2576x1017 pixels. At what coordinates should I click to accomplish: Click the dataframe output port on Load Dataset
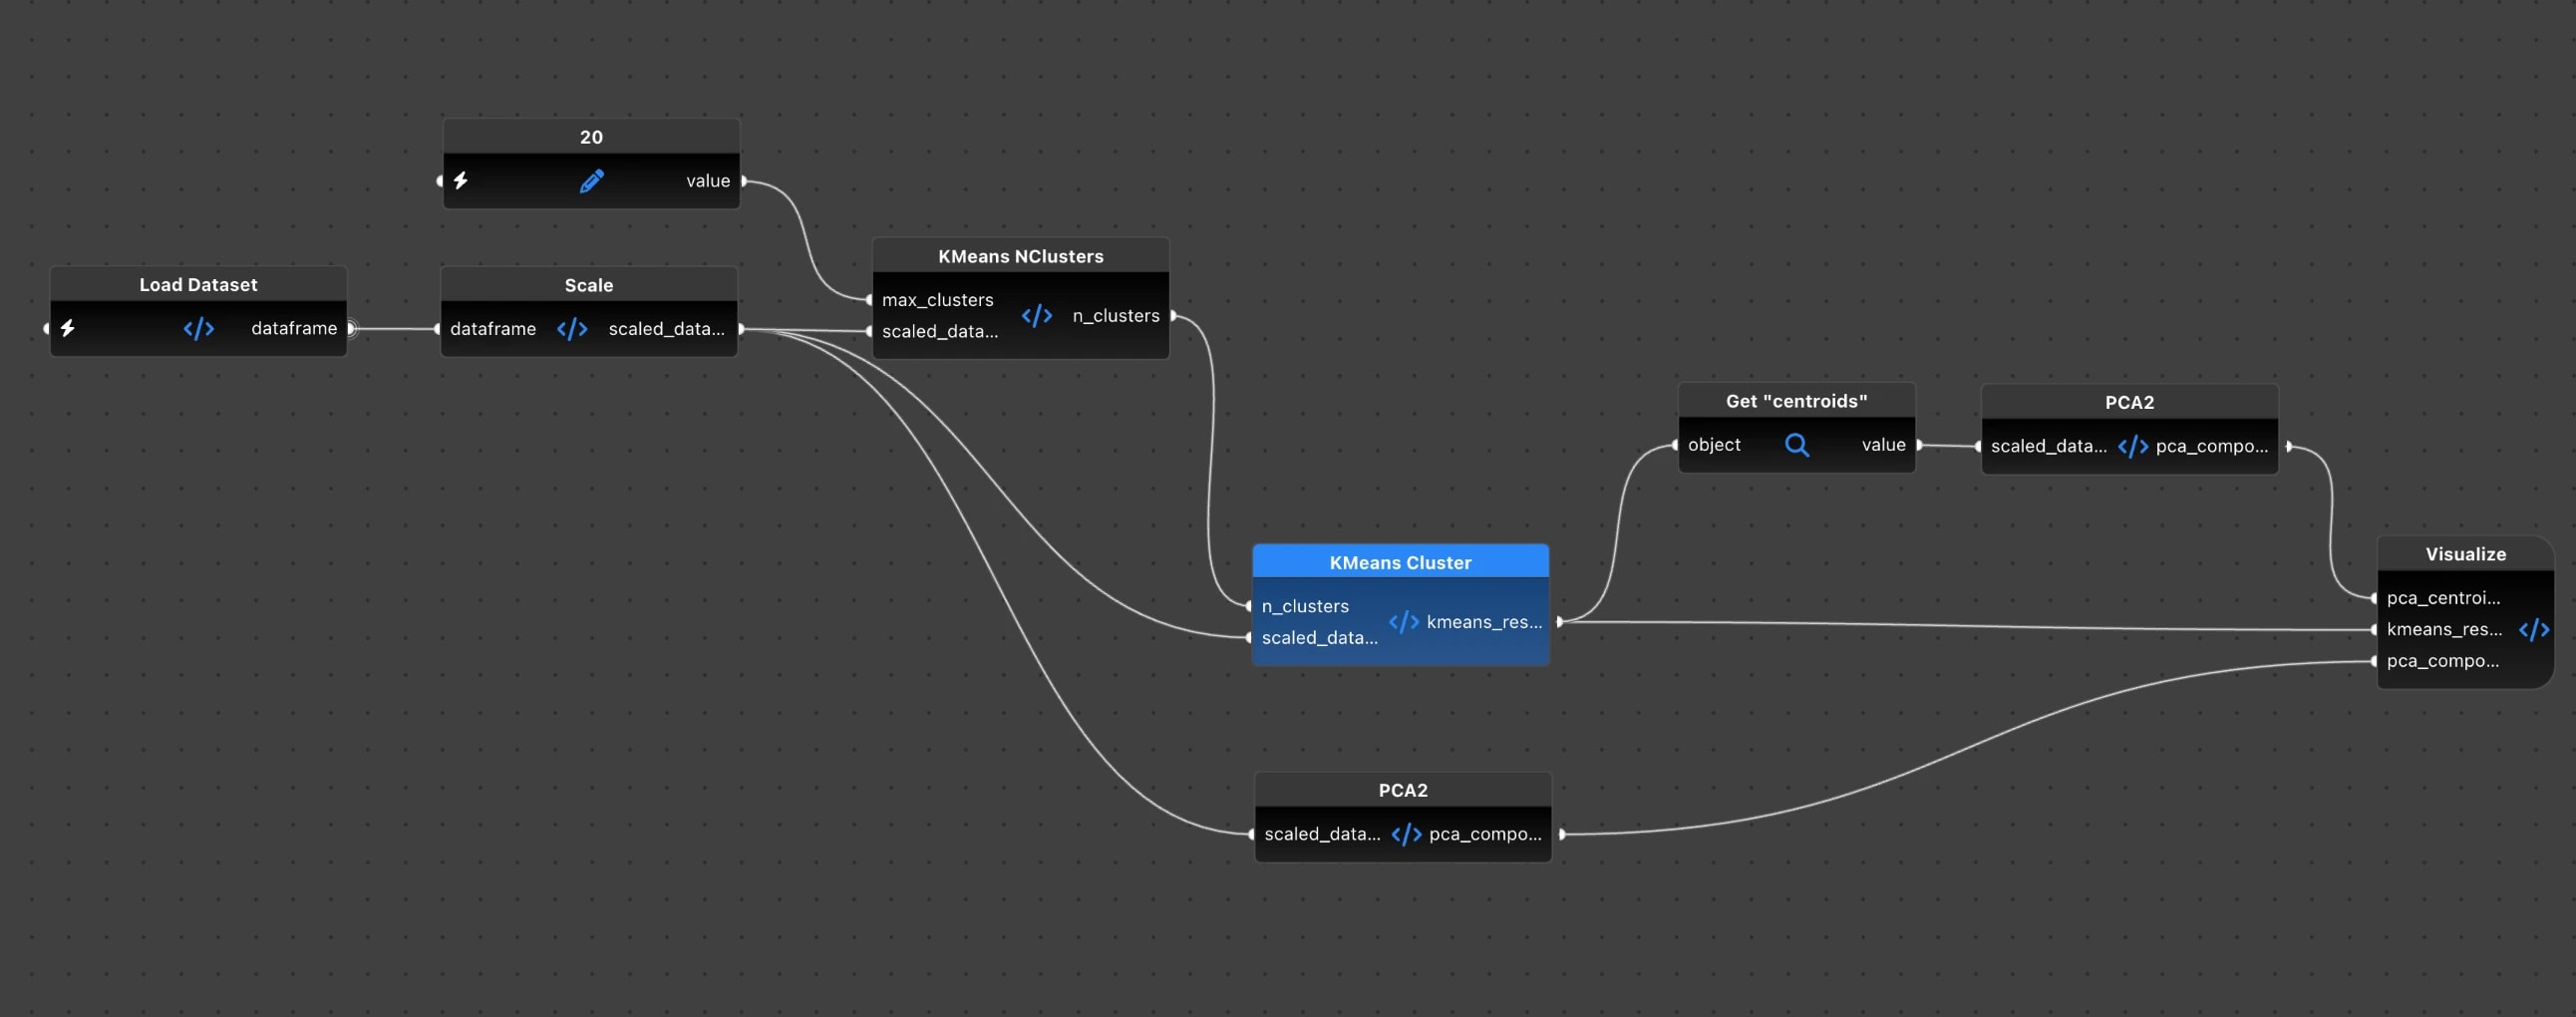click(351, 328)
